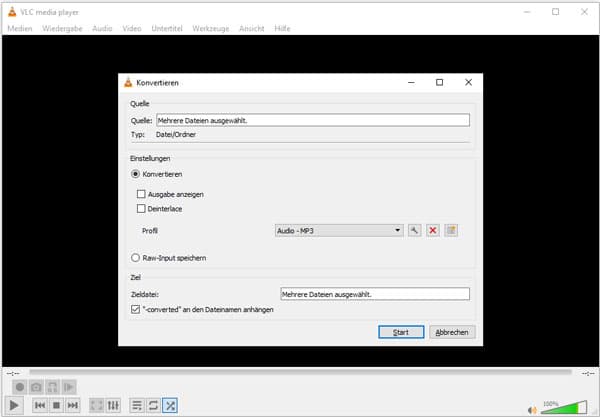This screenshot has height=417, width=600.
Task: Check the Deinterlace option
Action: click(x=141, y=208)
